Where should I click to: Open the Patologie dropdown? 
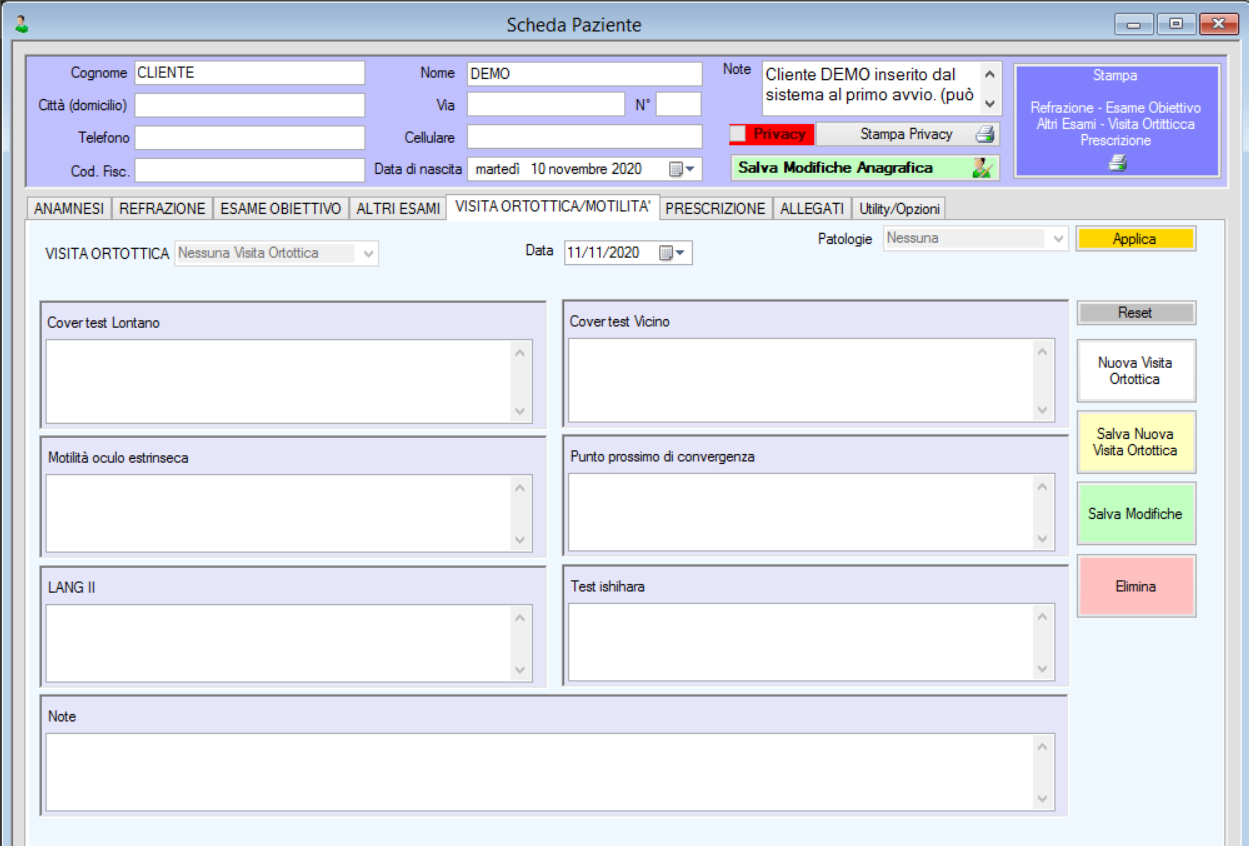[1058, 239]
